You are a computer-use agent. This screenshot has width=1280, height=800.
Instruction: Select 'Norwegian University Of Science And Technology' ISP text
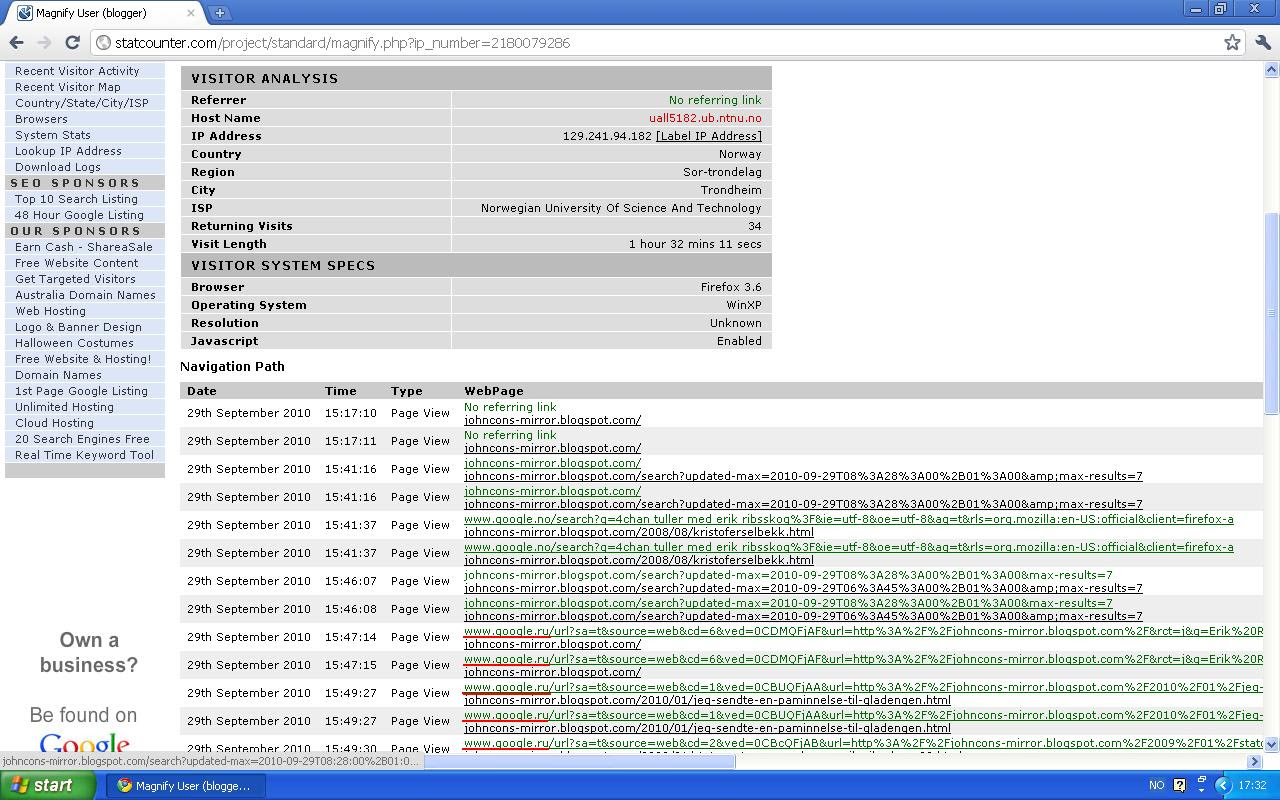621,208
